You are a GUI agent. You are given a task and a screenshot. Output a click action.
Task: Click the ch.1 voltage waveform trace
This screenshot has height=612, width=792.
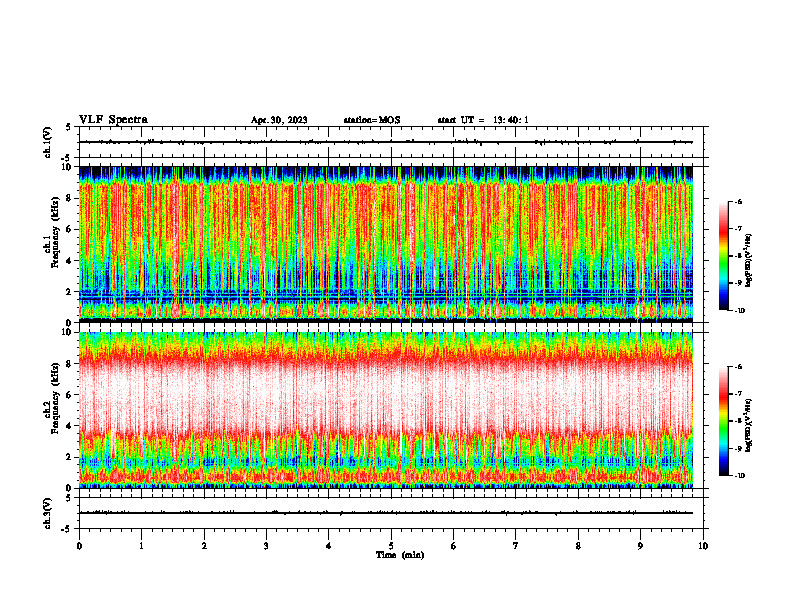click(386, 142)
